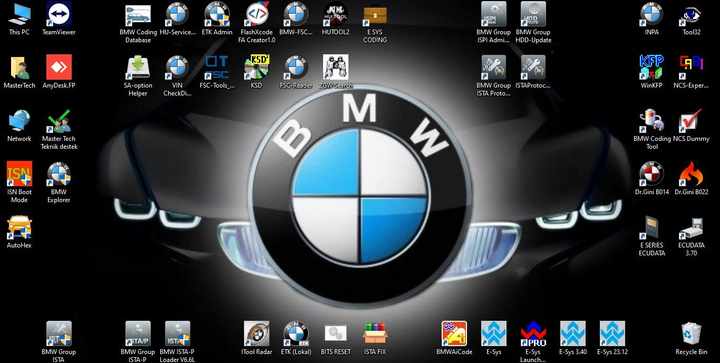This screenshot has height=363, width=720.
Task: Open Dr.Gini B014 shortcut
Action: tap(652, 178)
